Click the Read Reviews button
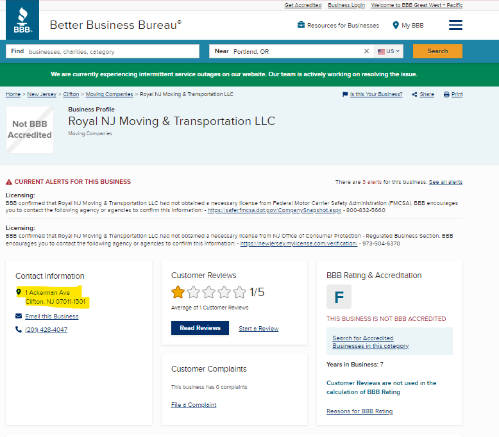Screen dimensions: 499x437 200,328
